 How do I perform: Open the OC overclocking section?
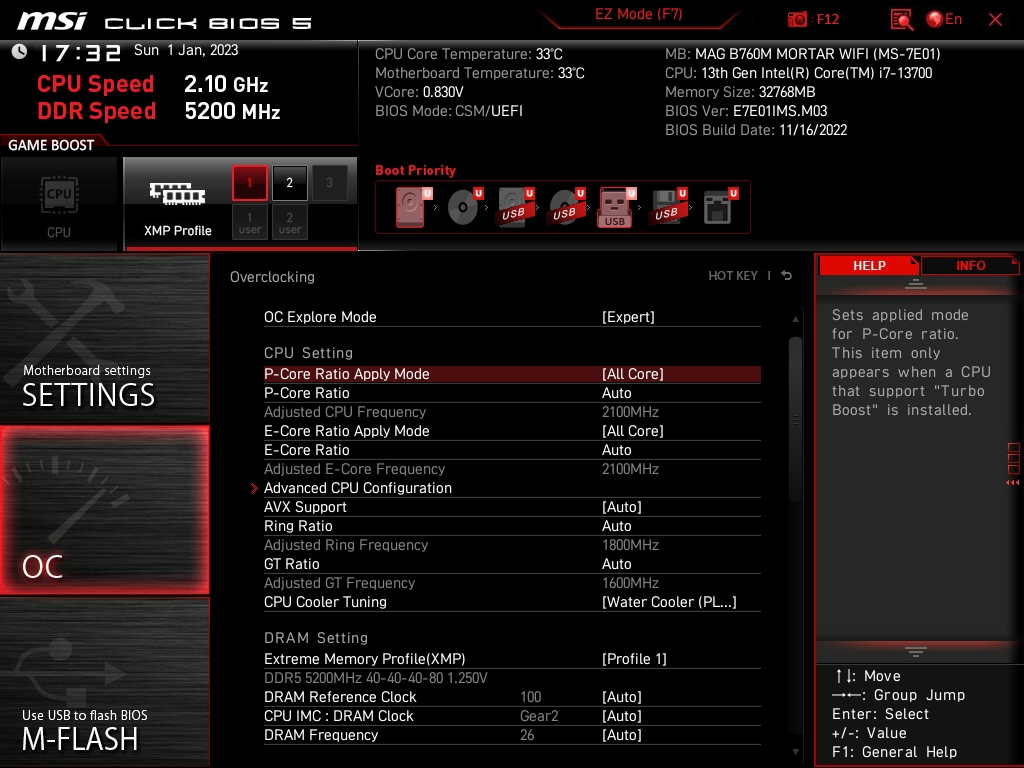[x=104, y=510]
